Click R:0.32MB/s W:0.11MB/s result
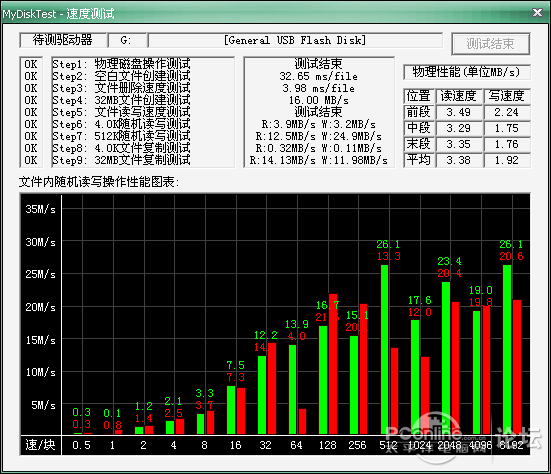The image size is (551, 474). (318, 148)
